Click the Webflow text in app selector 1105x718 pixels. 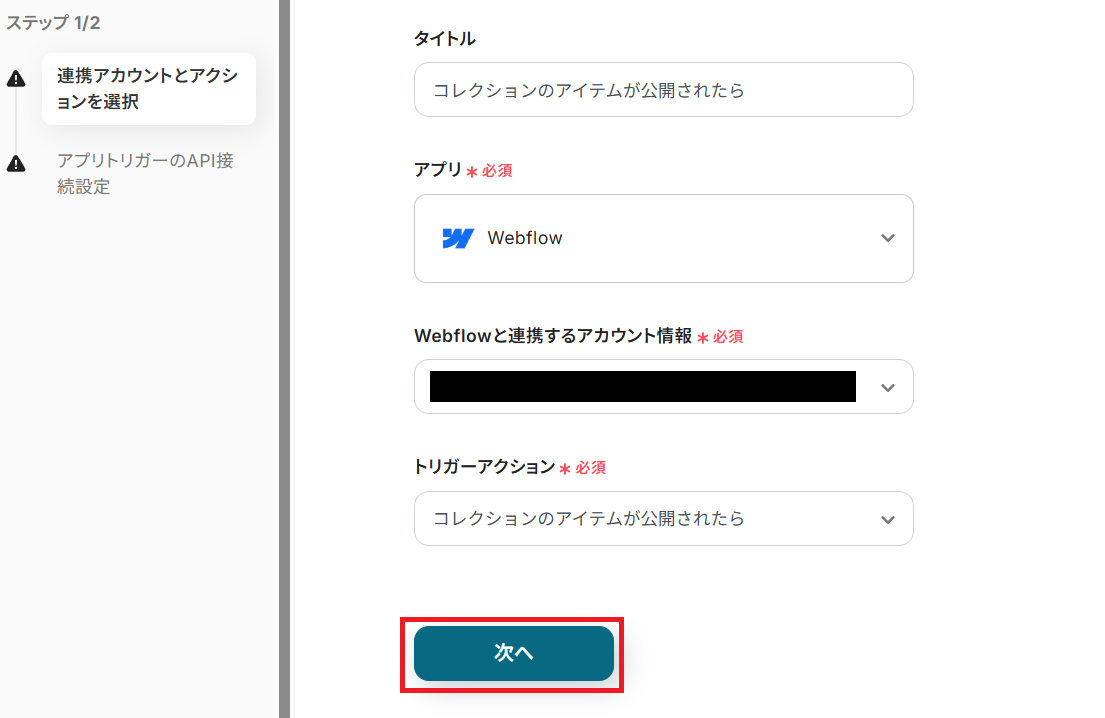click(525, 238)
